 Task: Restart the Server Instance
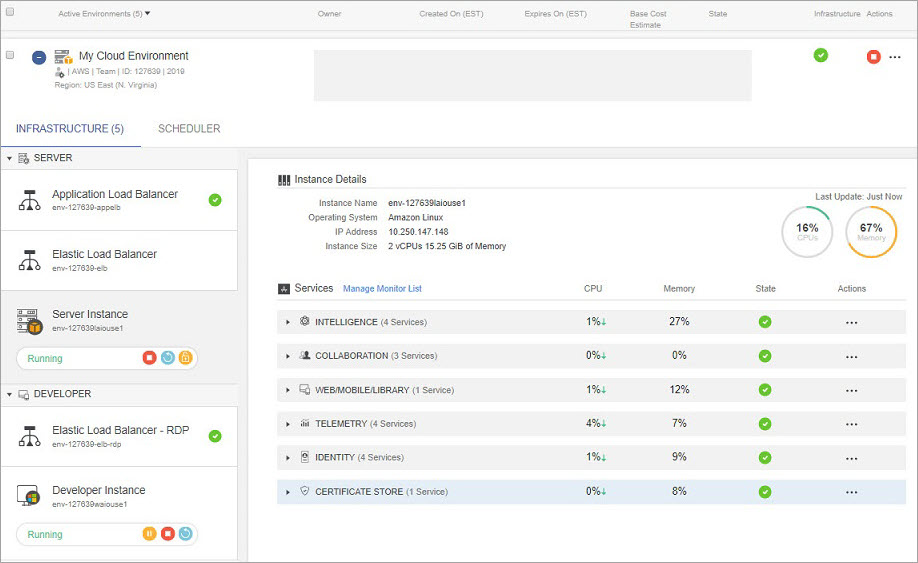tap(167, 358)
